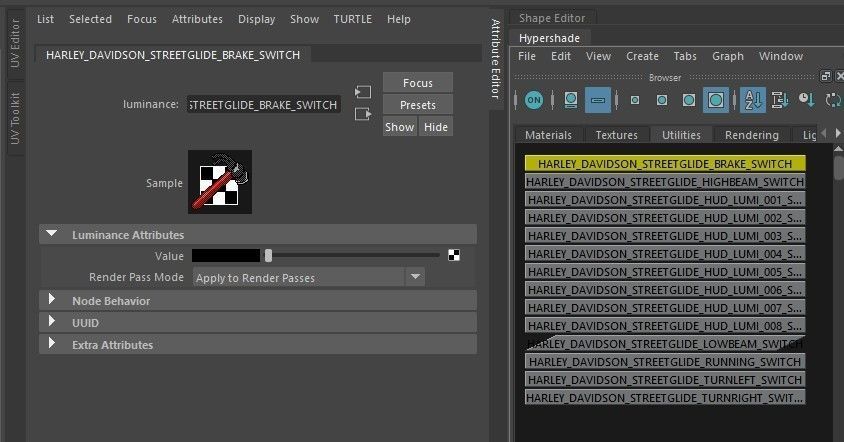Open the Help menu

tap(398, 19)
